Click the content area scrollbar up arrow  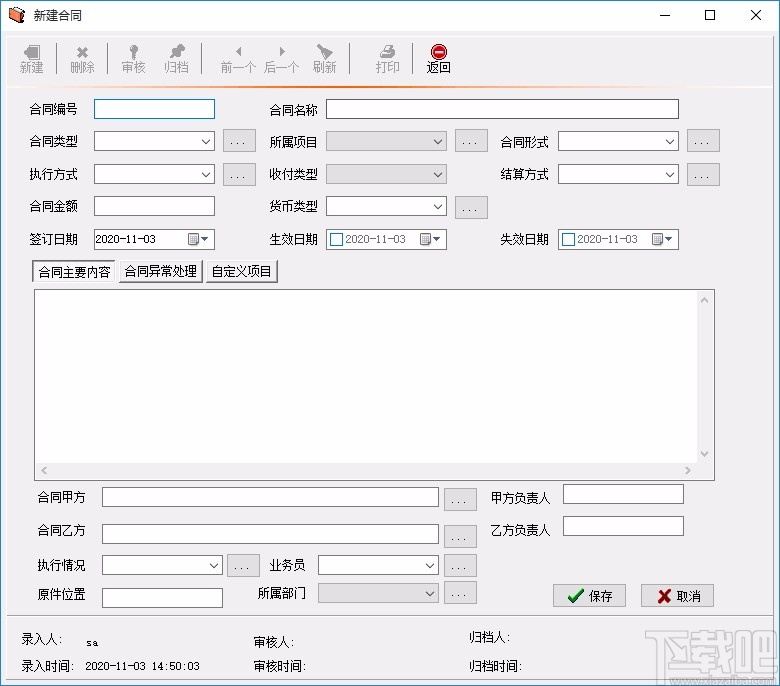click(704, 300)
